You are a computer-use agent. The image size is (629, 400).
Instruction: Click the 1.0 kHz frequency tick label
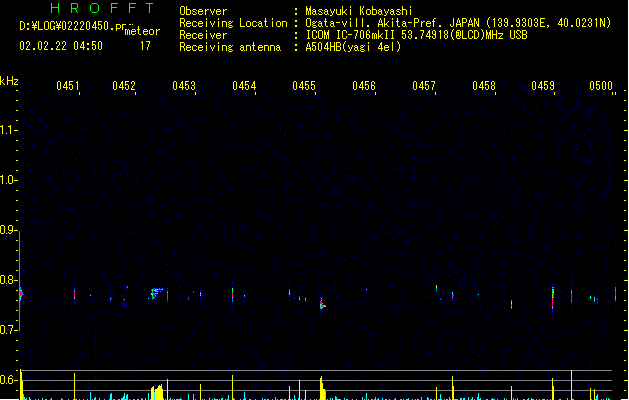(x=7, y=180)
